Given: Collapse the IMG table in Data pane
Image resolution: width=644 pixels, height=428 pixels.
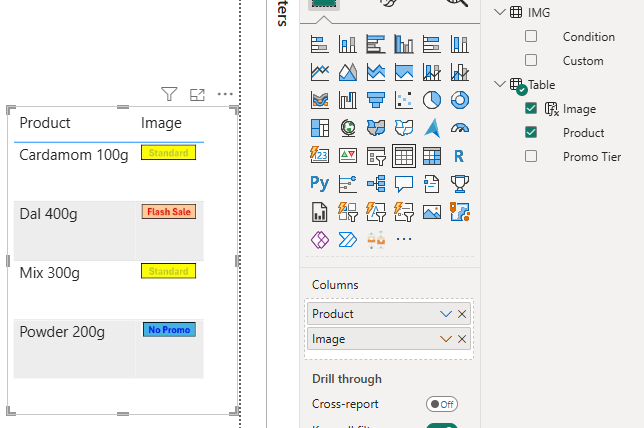Looking at the screenshot, I should [499, 12].
